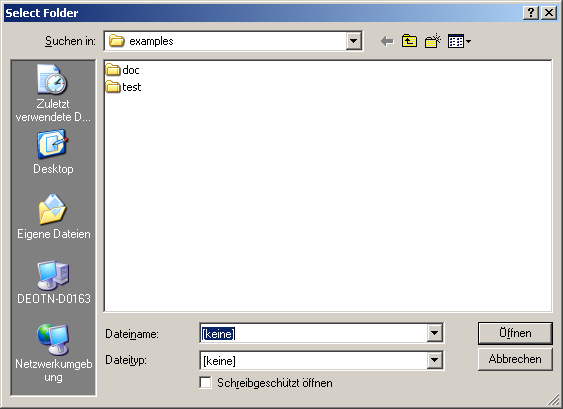Click the Öffnen button

pos(515,333)
